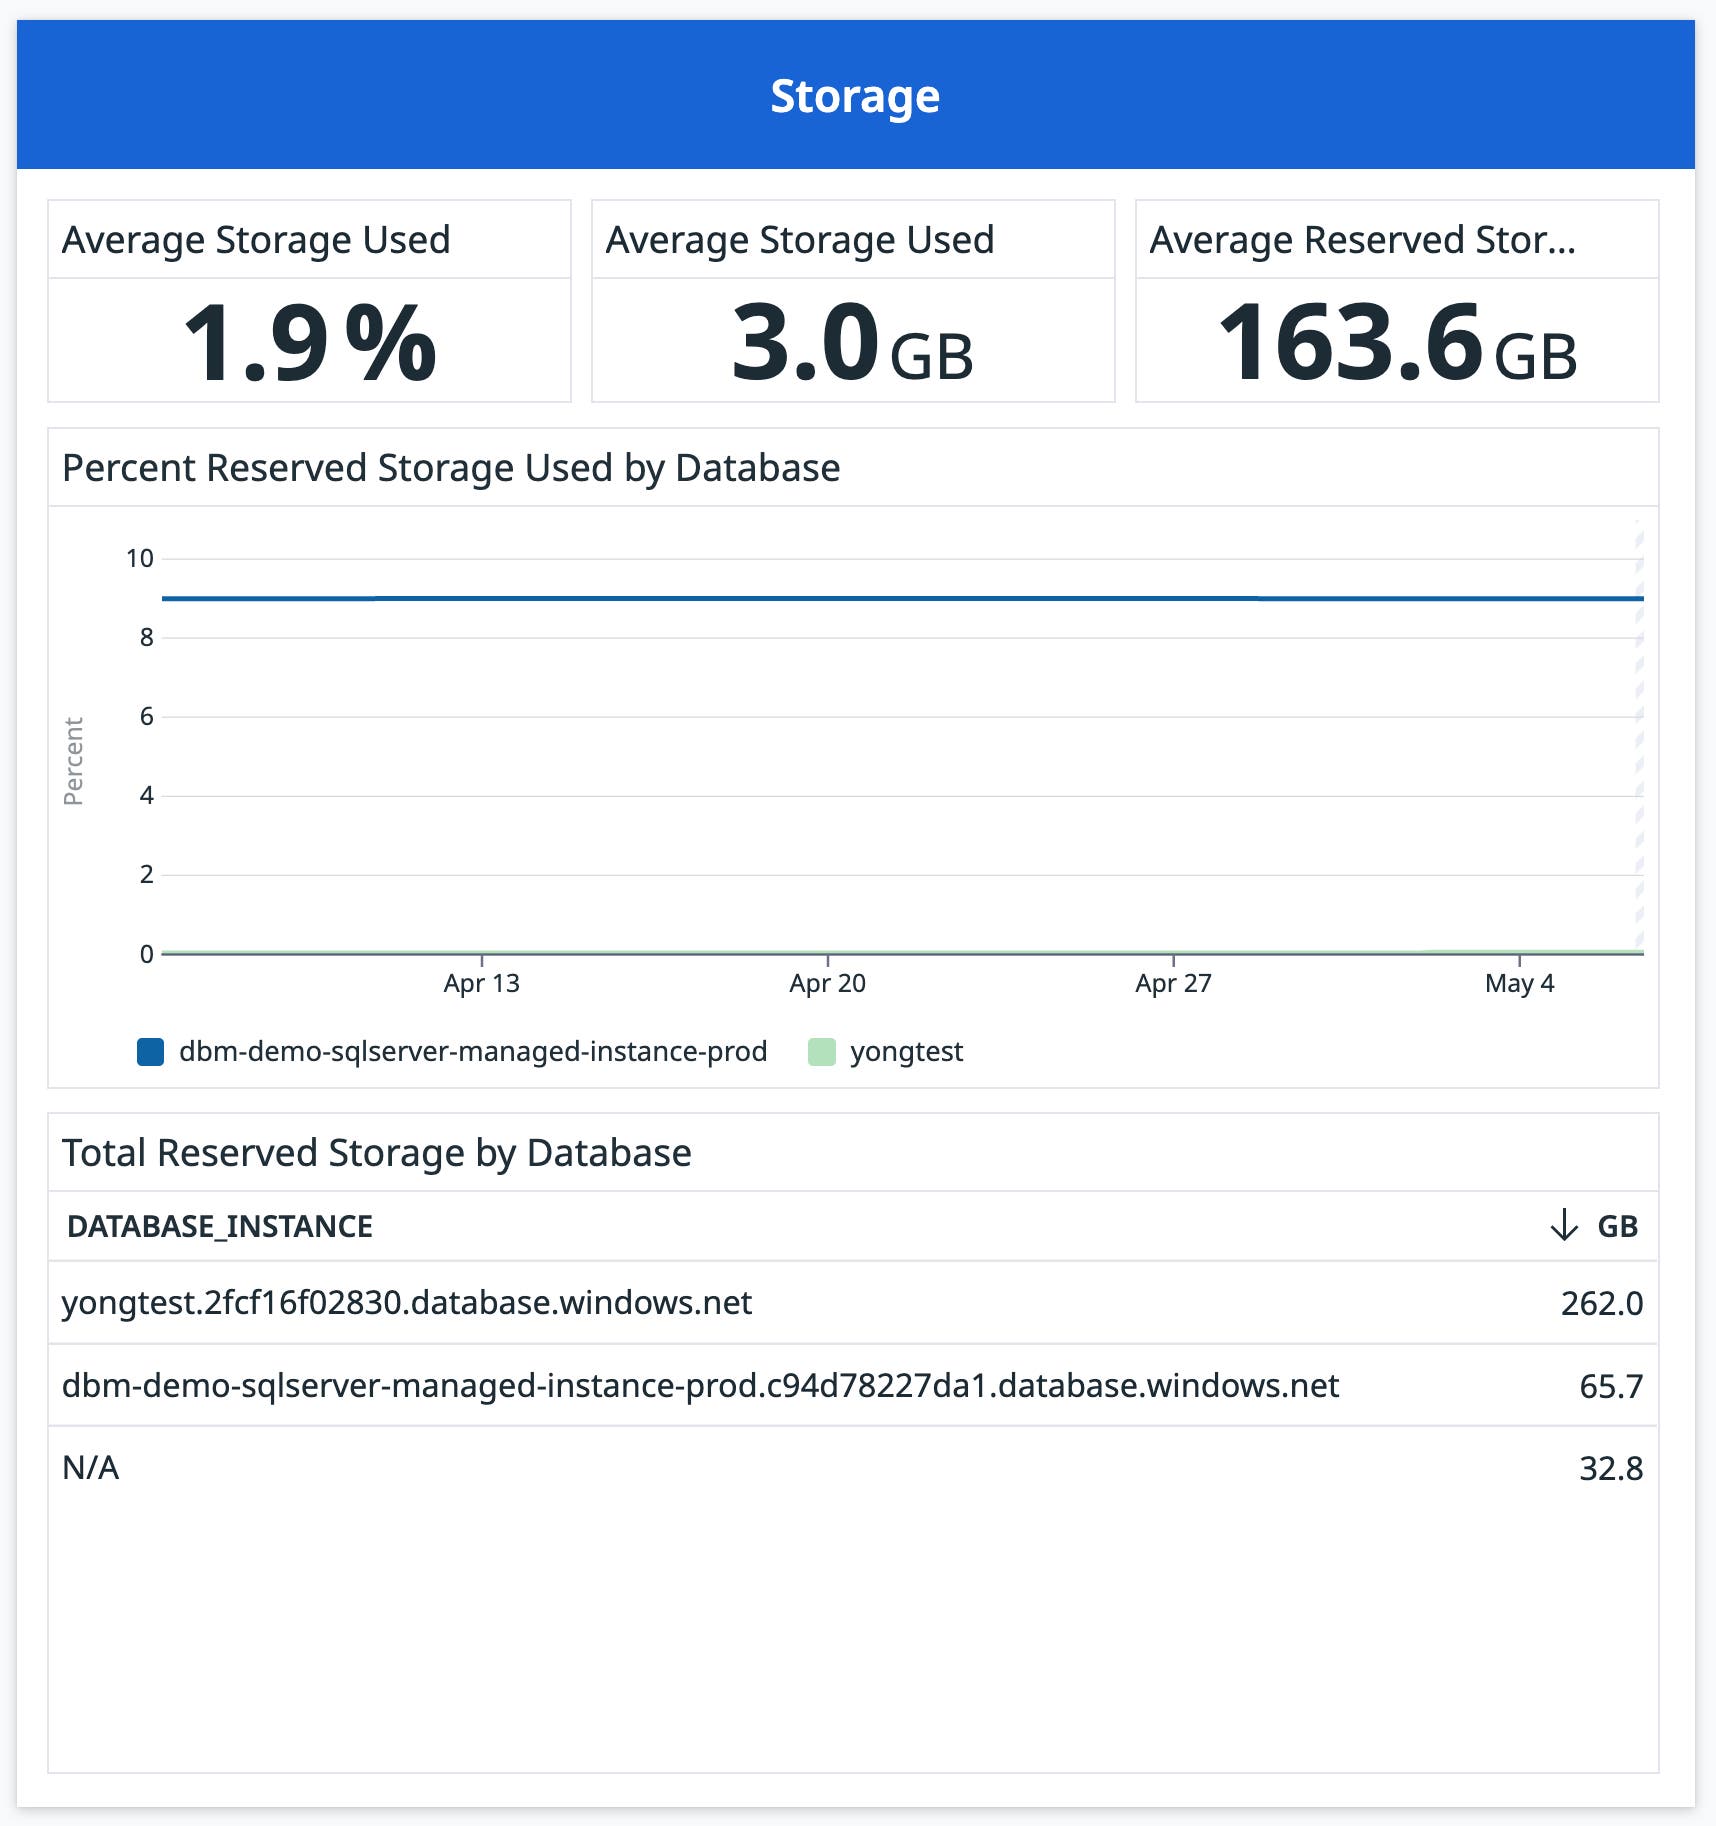Click the May 4 axis label
This screenshot has width=1716, height=1826.
[x=1518, y=983]
